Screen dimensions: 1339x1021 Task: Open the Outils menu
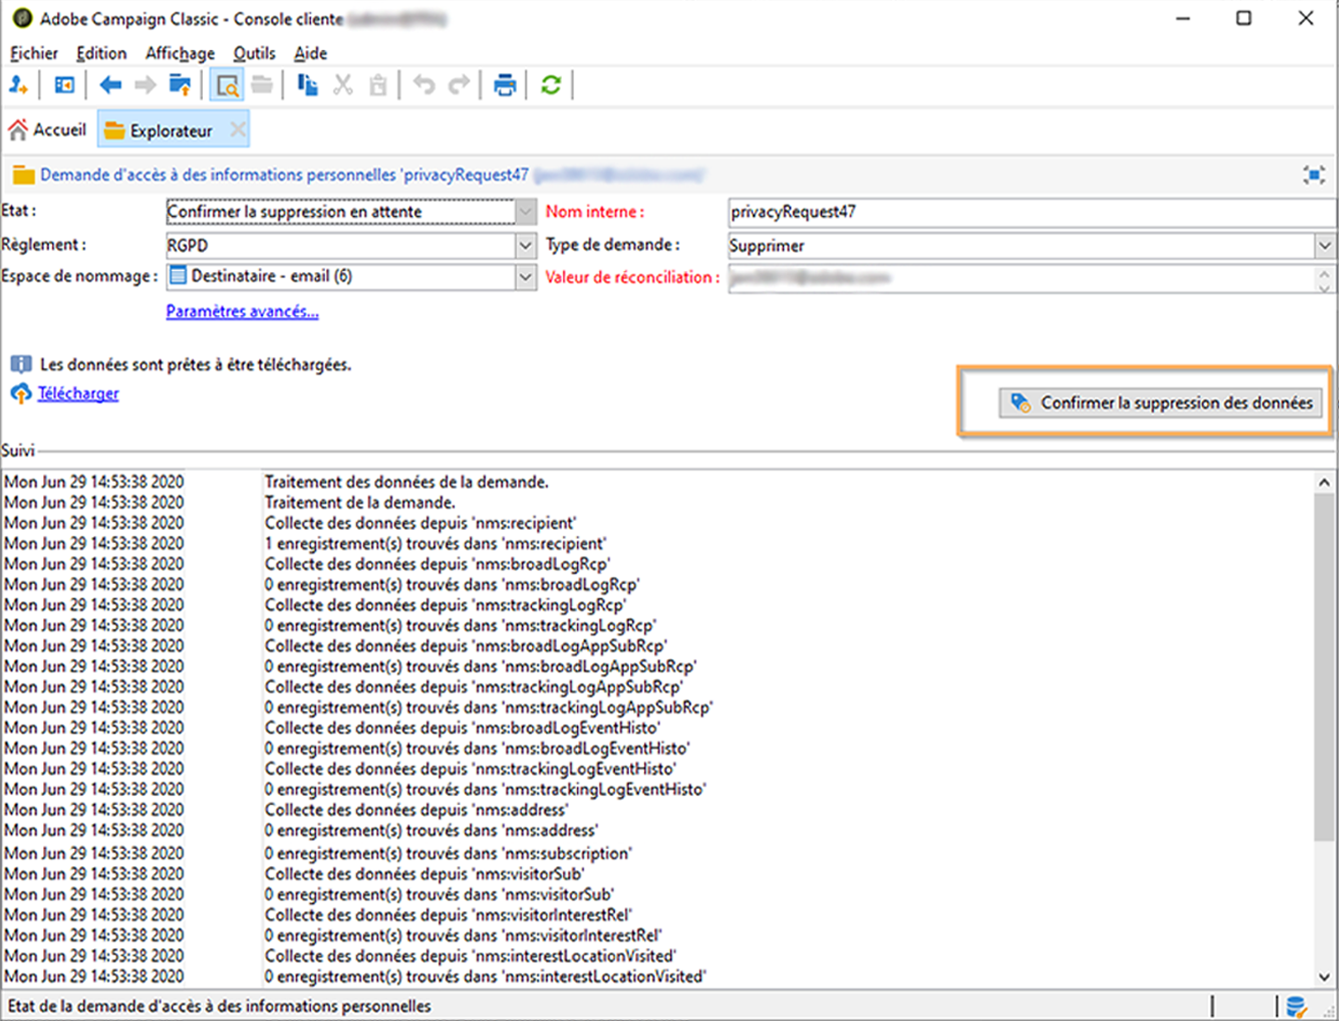click(254, 54)
